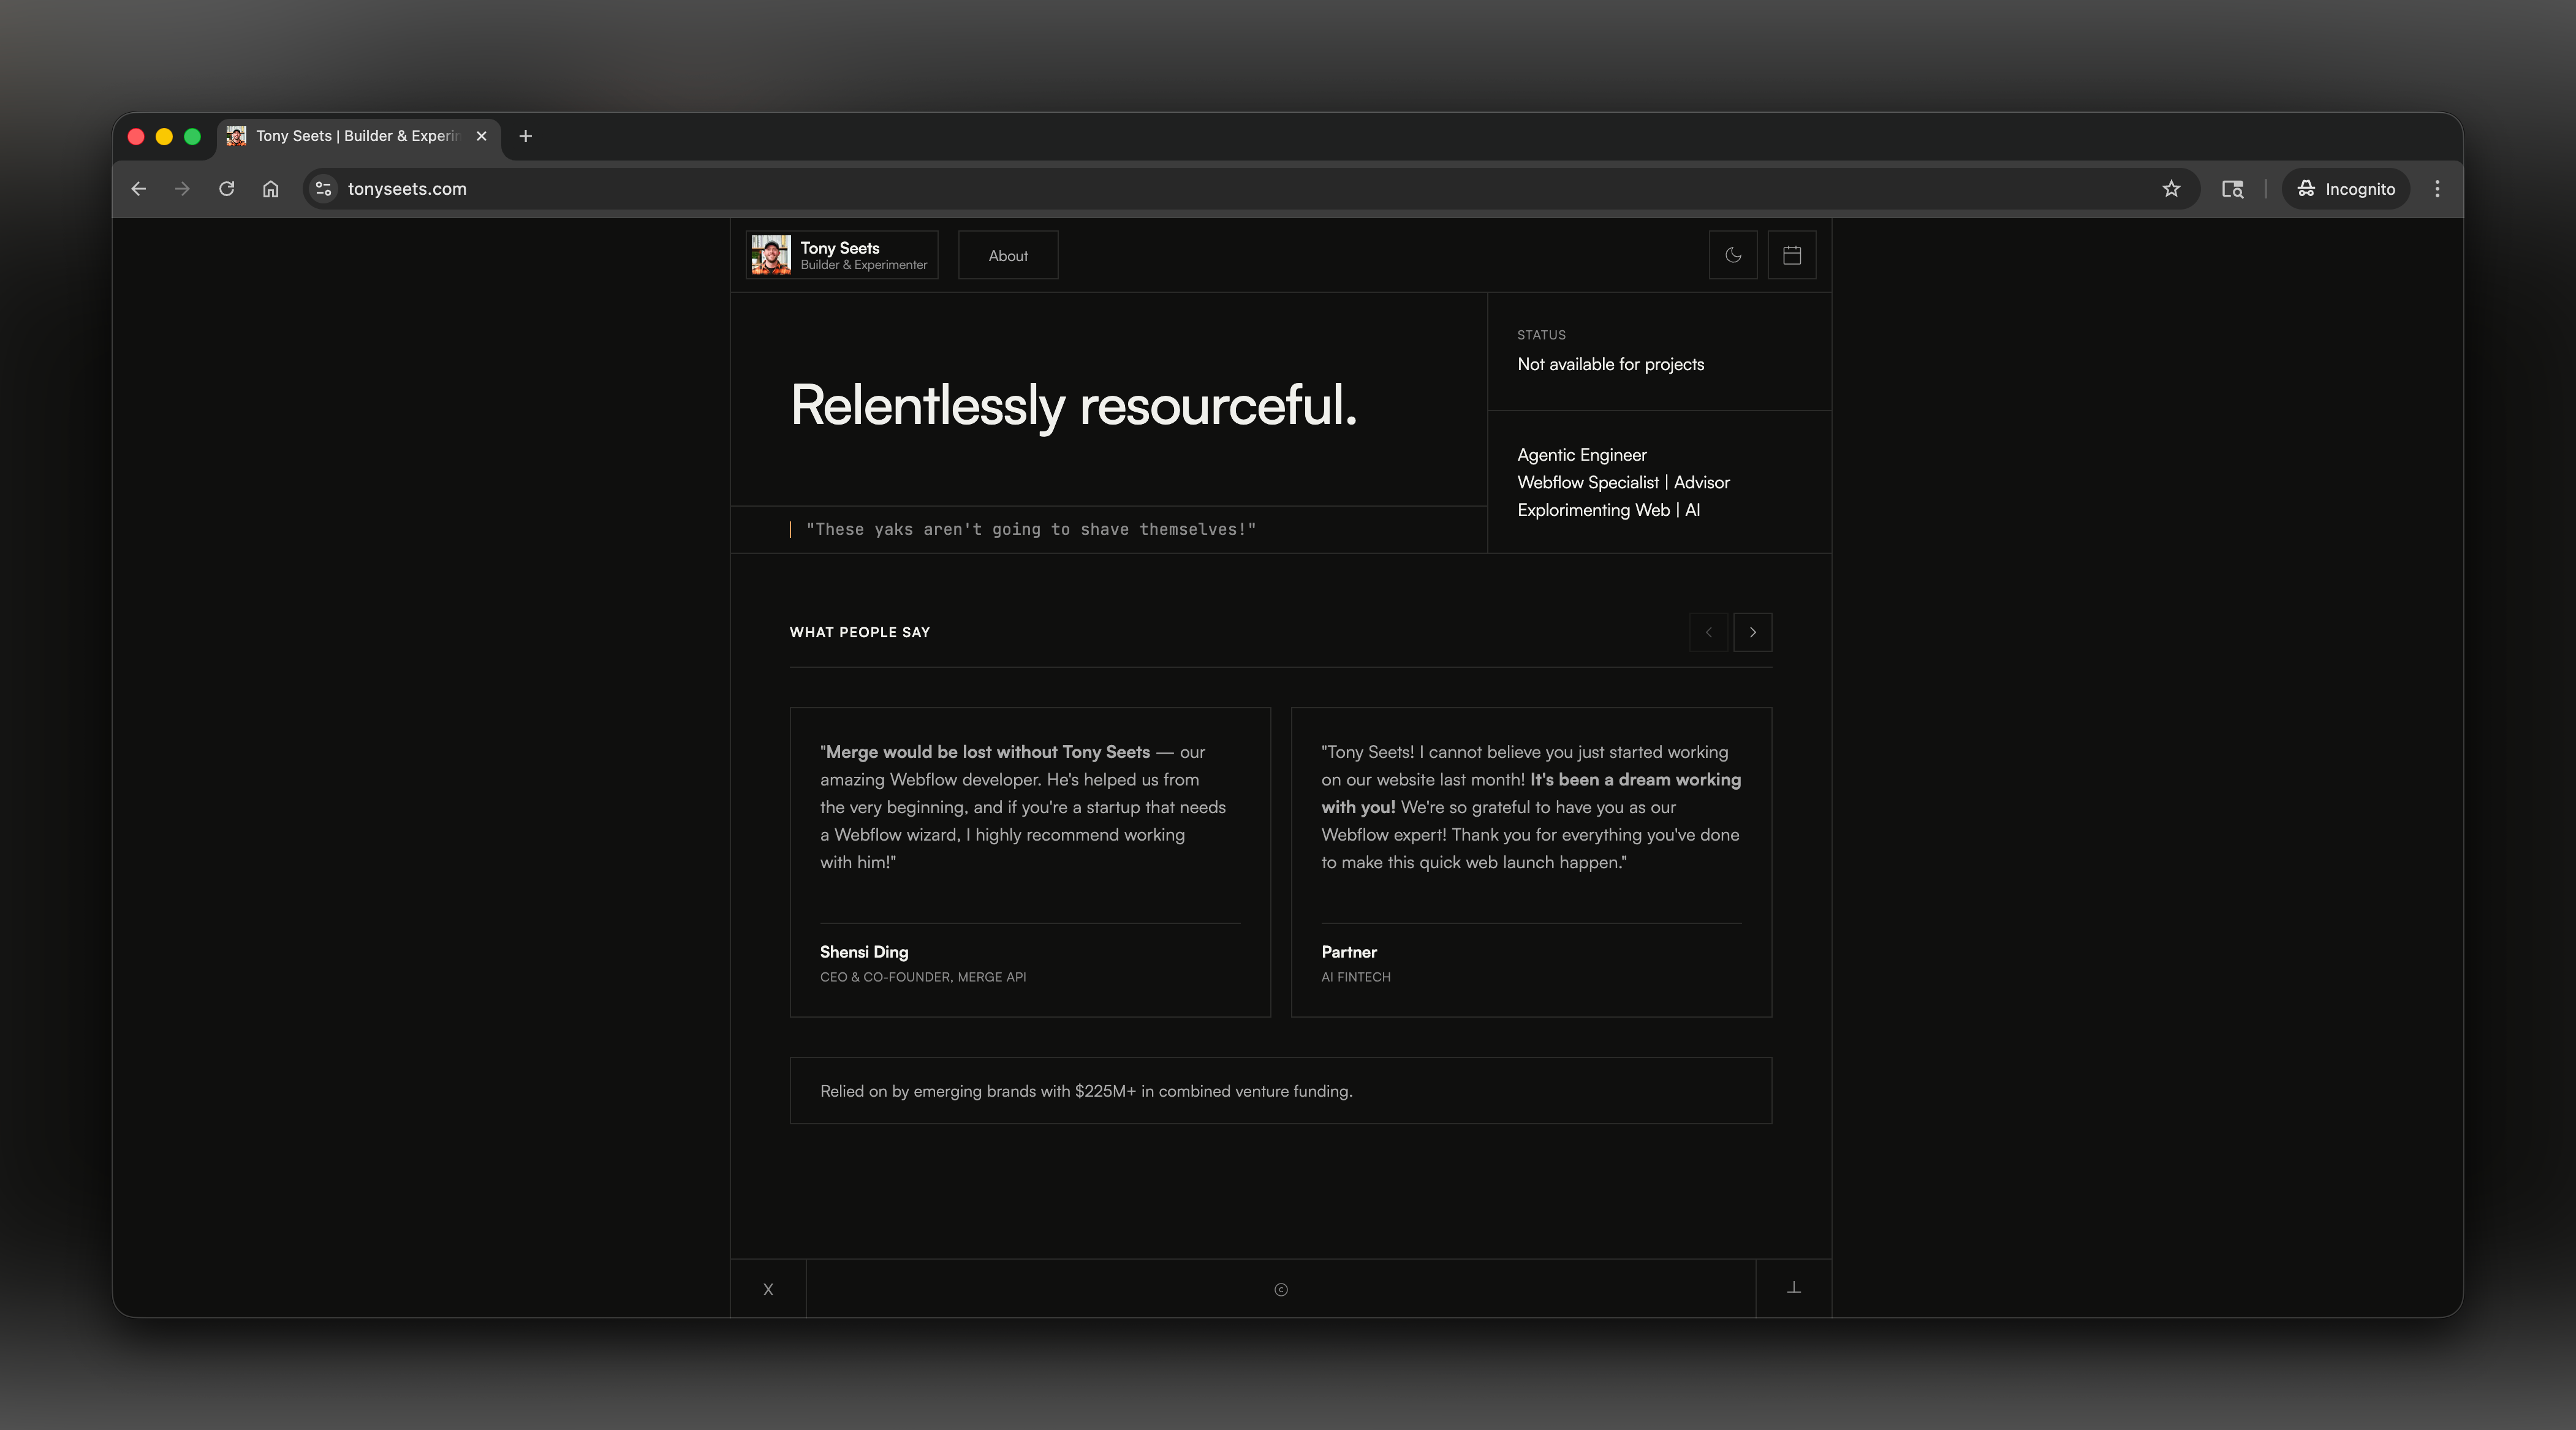Show the next testimonial with right arrow

(1752, 632)
